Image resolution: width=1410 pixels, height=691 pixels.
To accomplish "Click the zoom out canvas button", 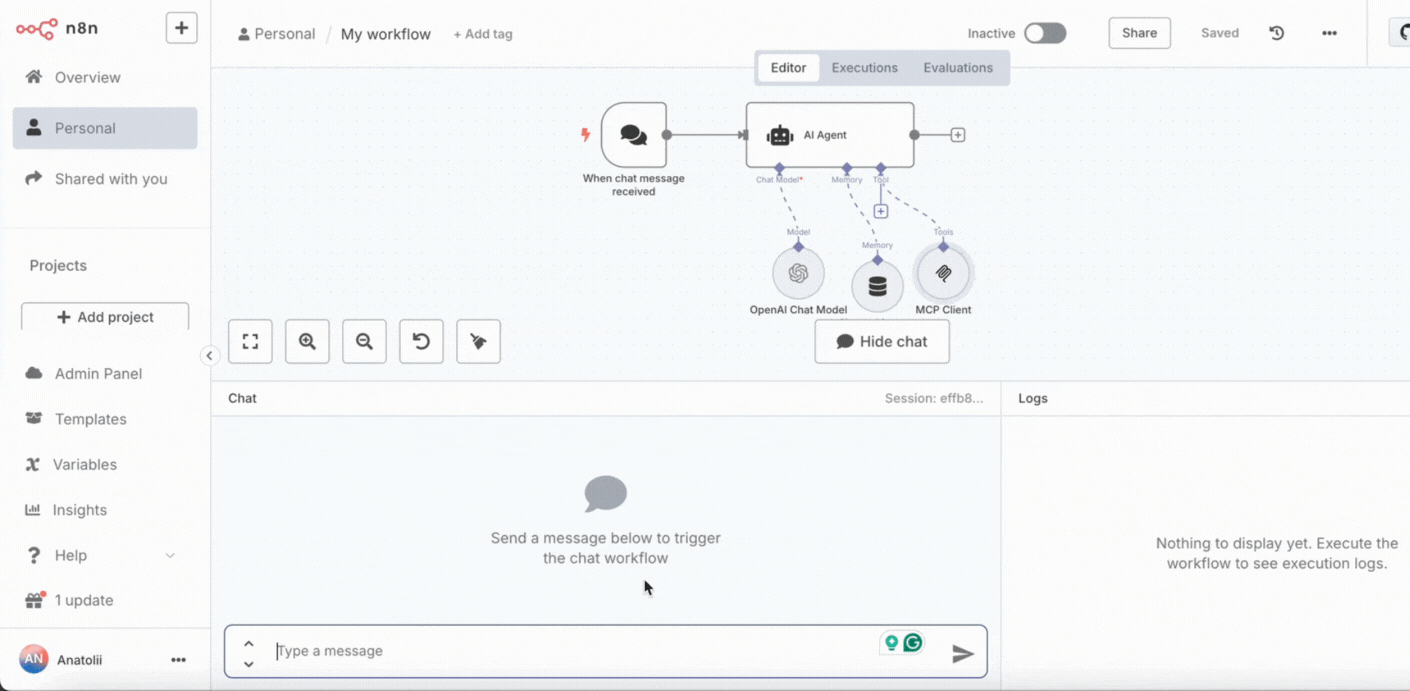I will 364,341.
